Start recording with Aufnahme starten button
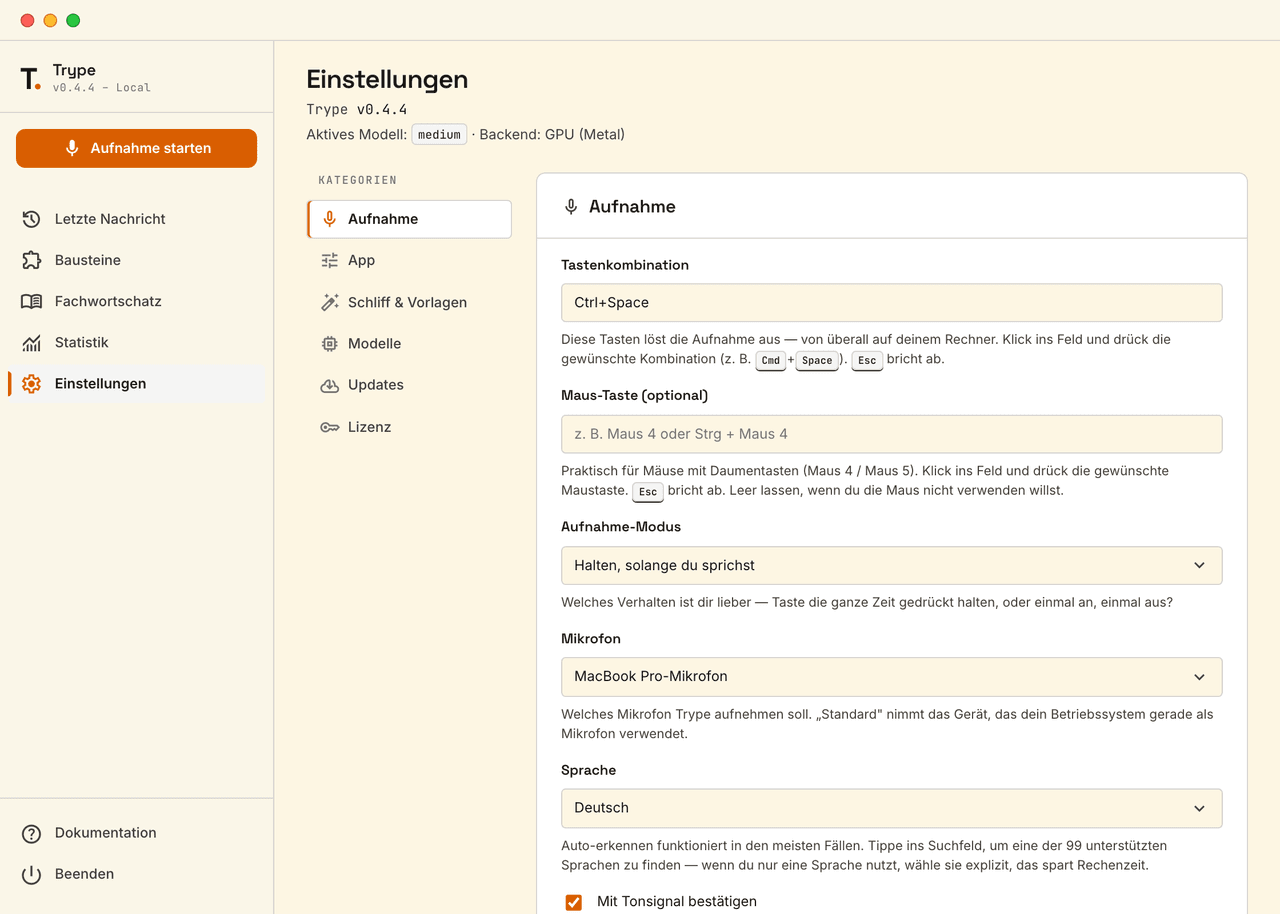Image resolution: width=1280 pixels, height=914 pixels. 136,148
